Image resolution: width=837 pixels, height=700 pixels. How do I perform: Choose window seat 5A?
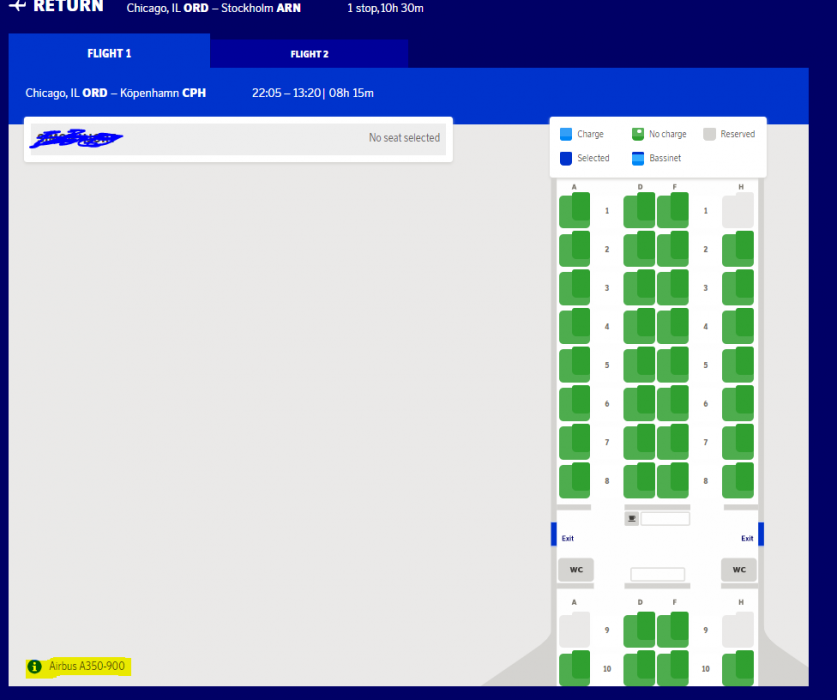click(x=574, y=365)
